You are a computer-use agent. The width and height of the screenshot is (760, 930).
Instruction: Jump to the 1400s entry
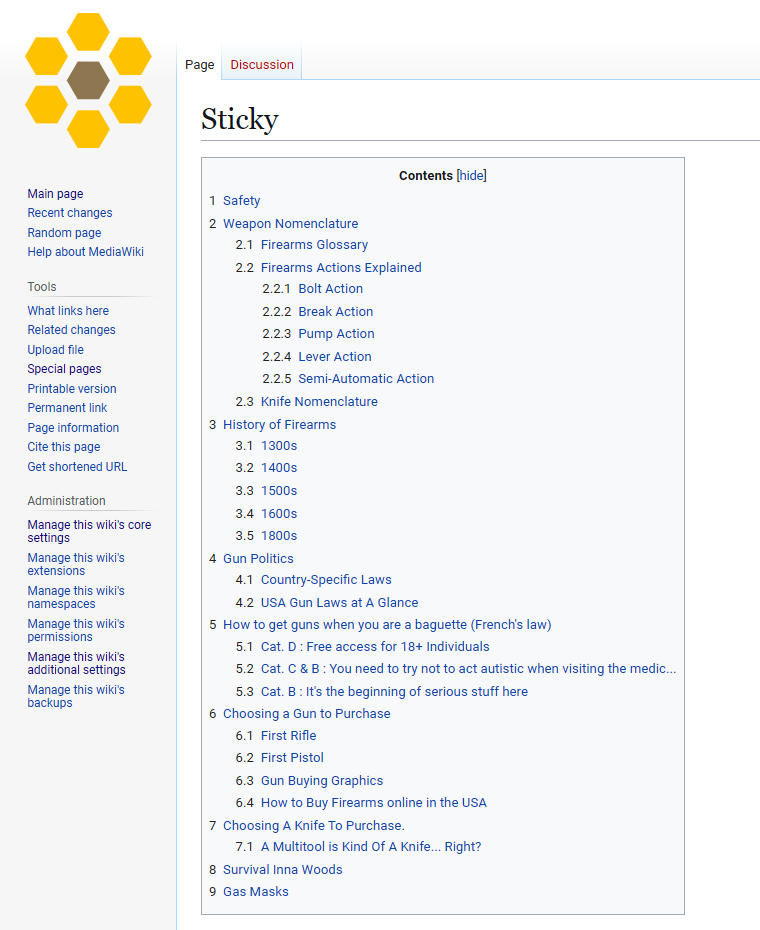pos(279,468)
